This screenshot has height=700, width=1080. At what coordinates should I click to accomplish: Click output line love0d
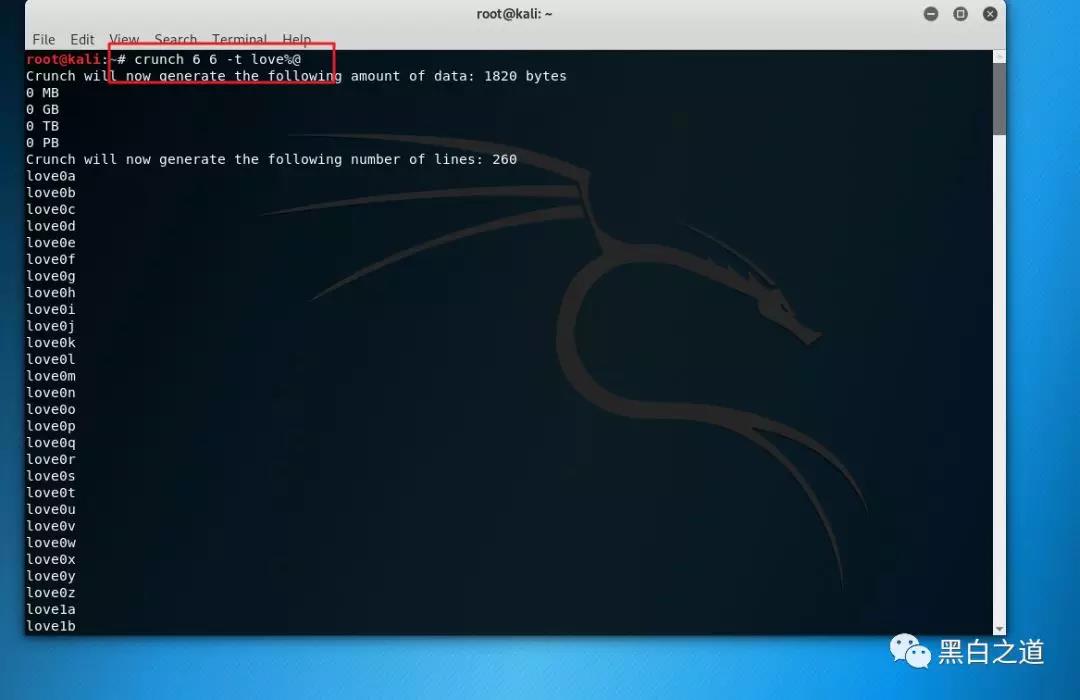(51, 226)
